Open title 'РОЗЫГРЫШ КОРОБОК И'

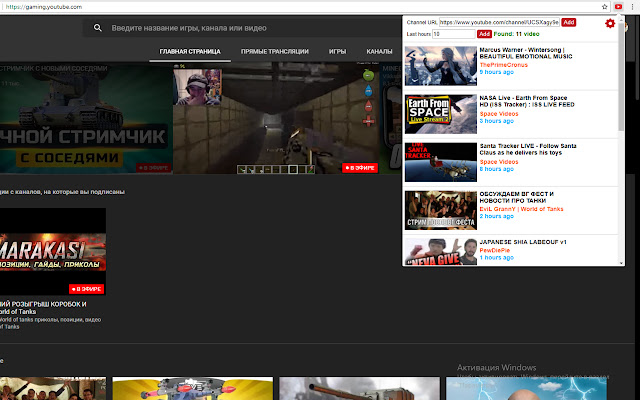click(43, 308)
